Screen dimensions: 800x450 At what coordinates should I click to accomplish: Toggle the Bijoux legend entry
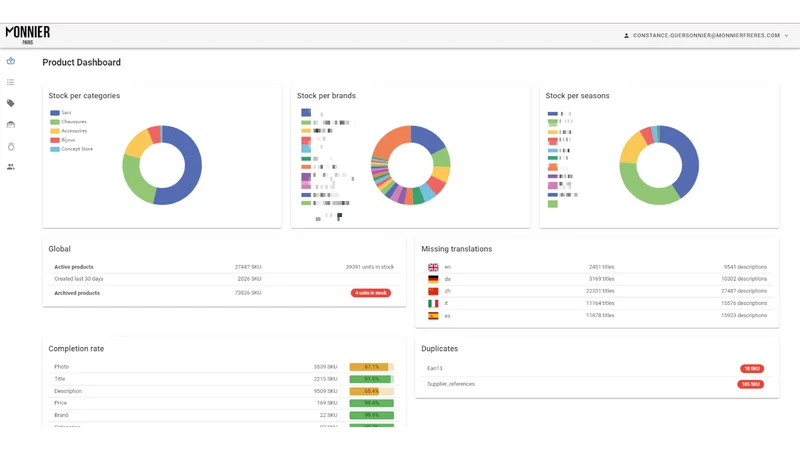62,140
